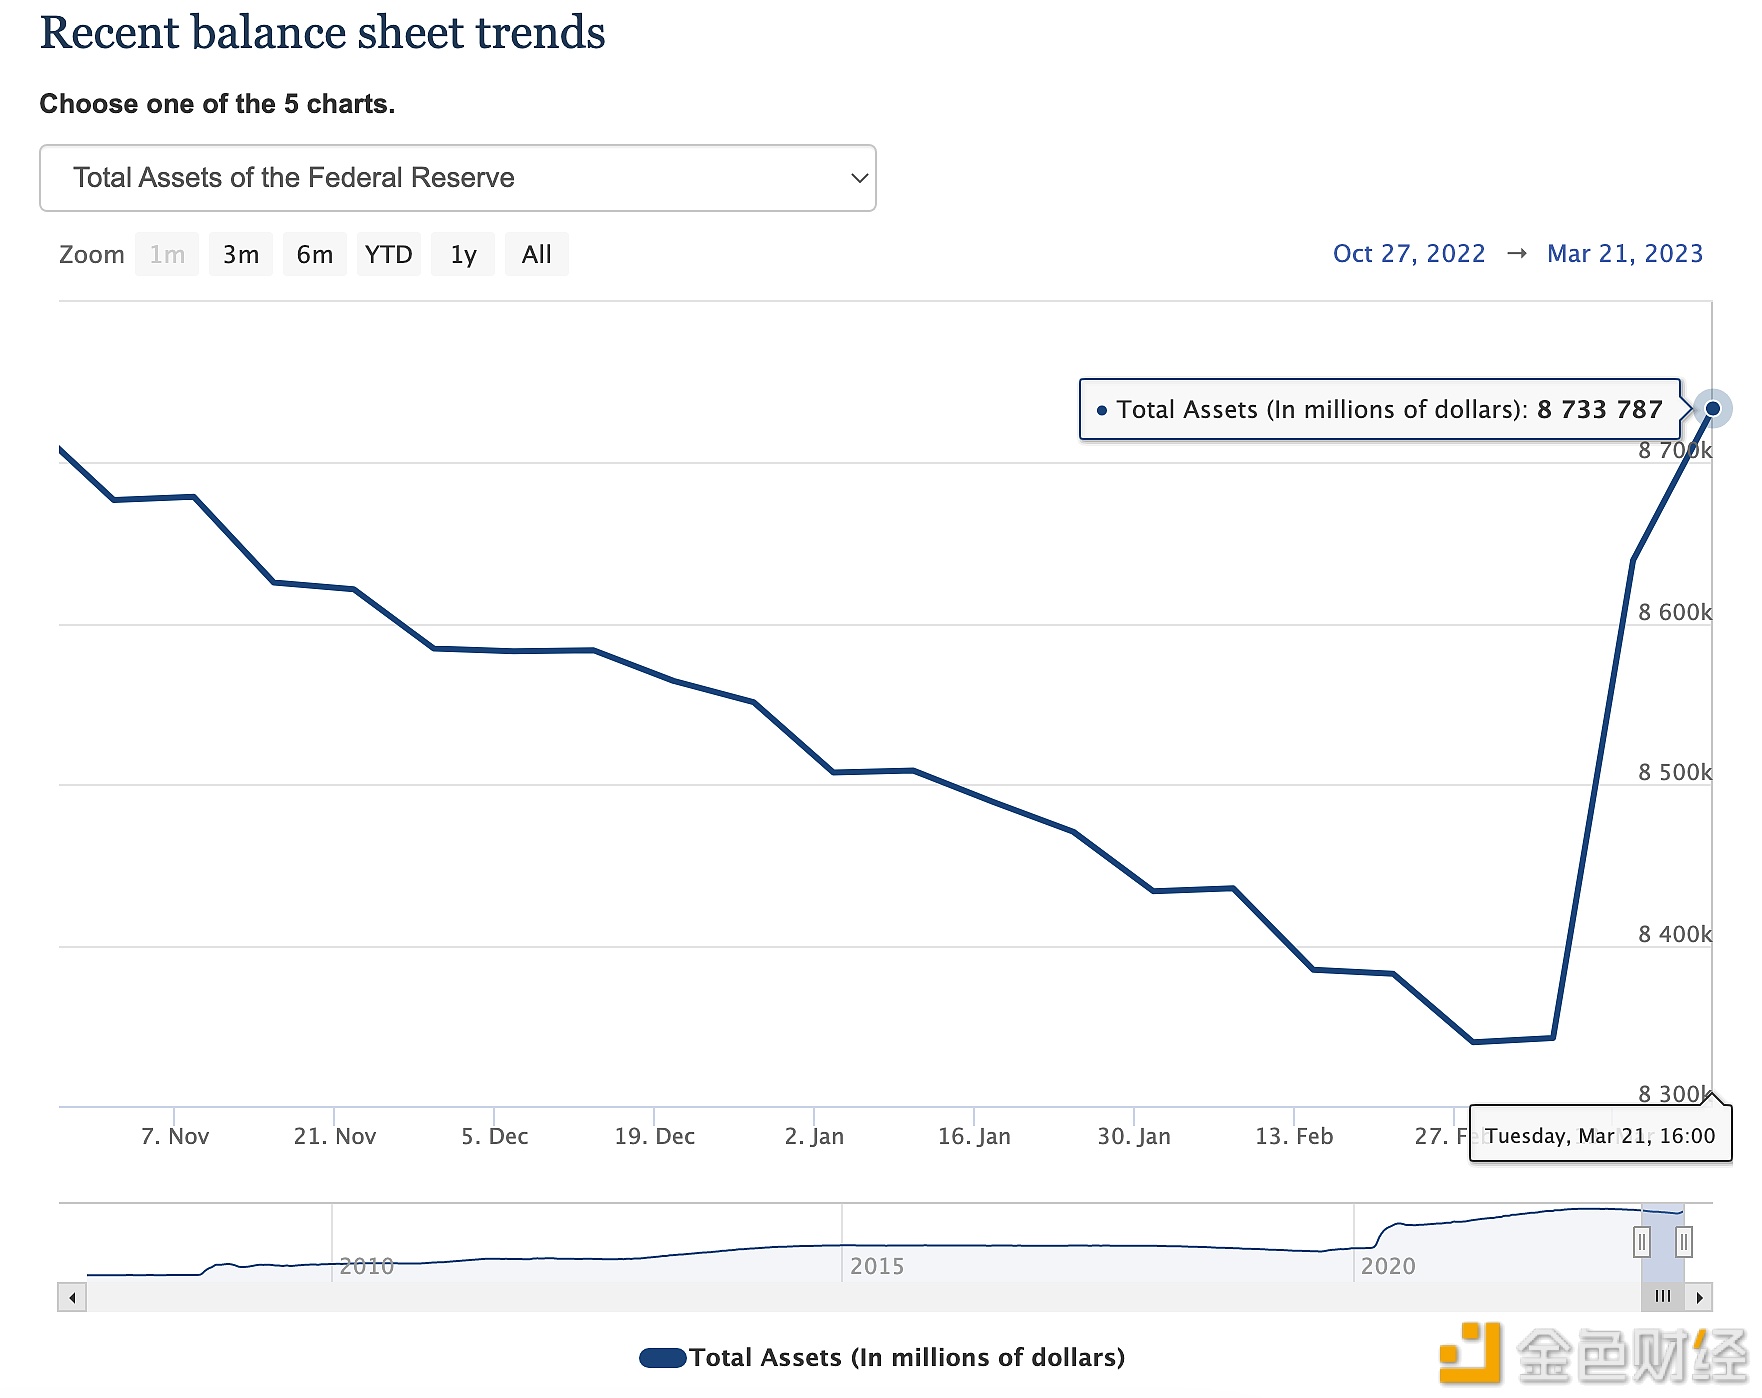The image size is (1762, 1398).
Task: Switch zoom to YTD
Action: (x=388, y=255)
